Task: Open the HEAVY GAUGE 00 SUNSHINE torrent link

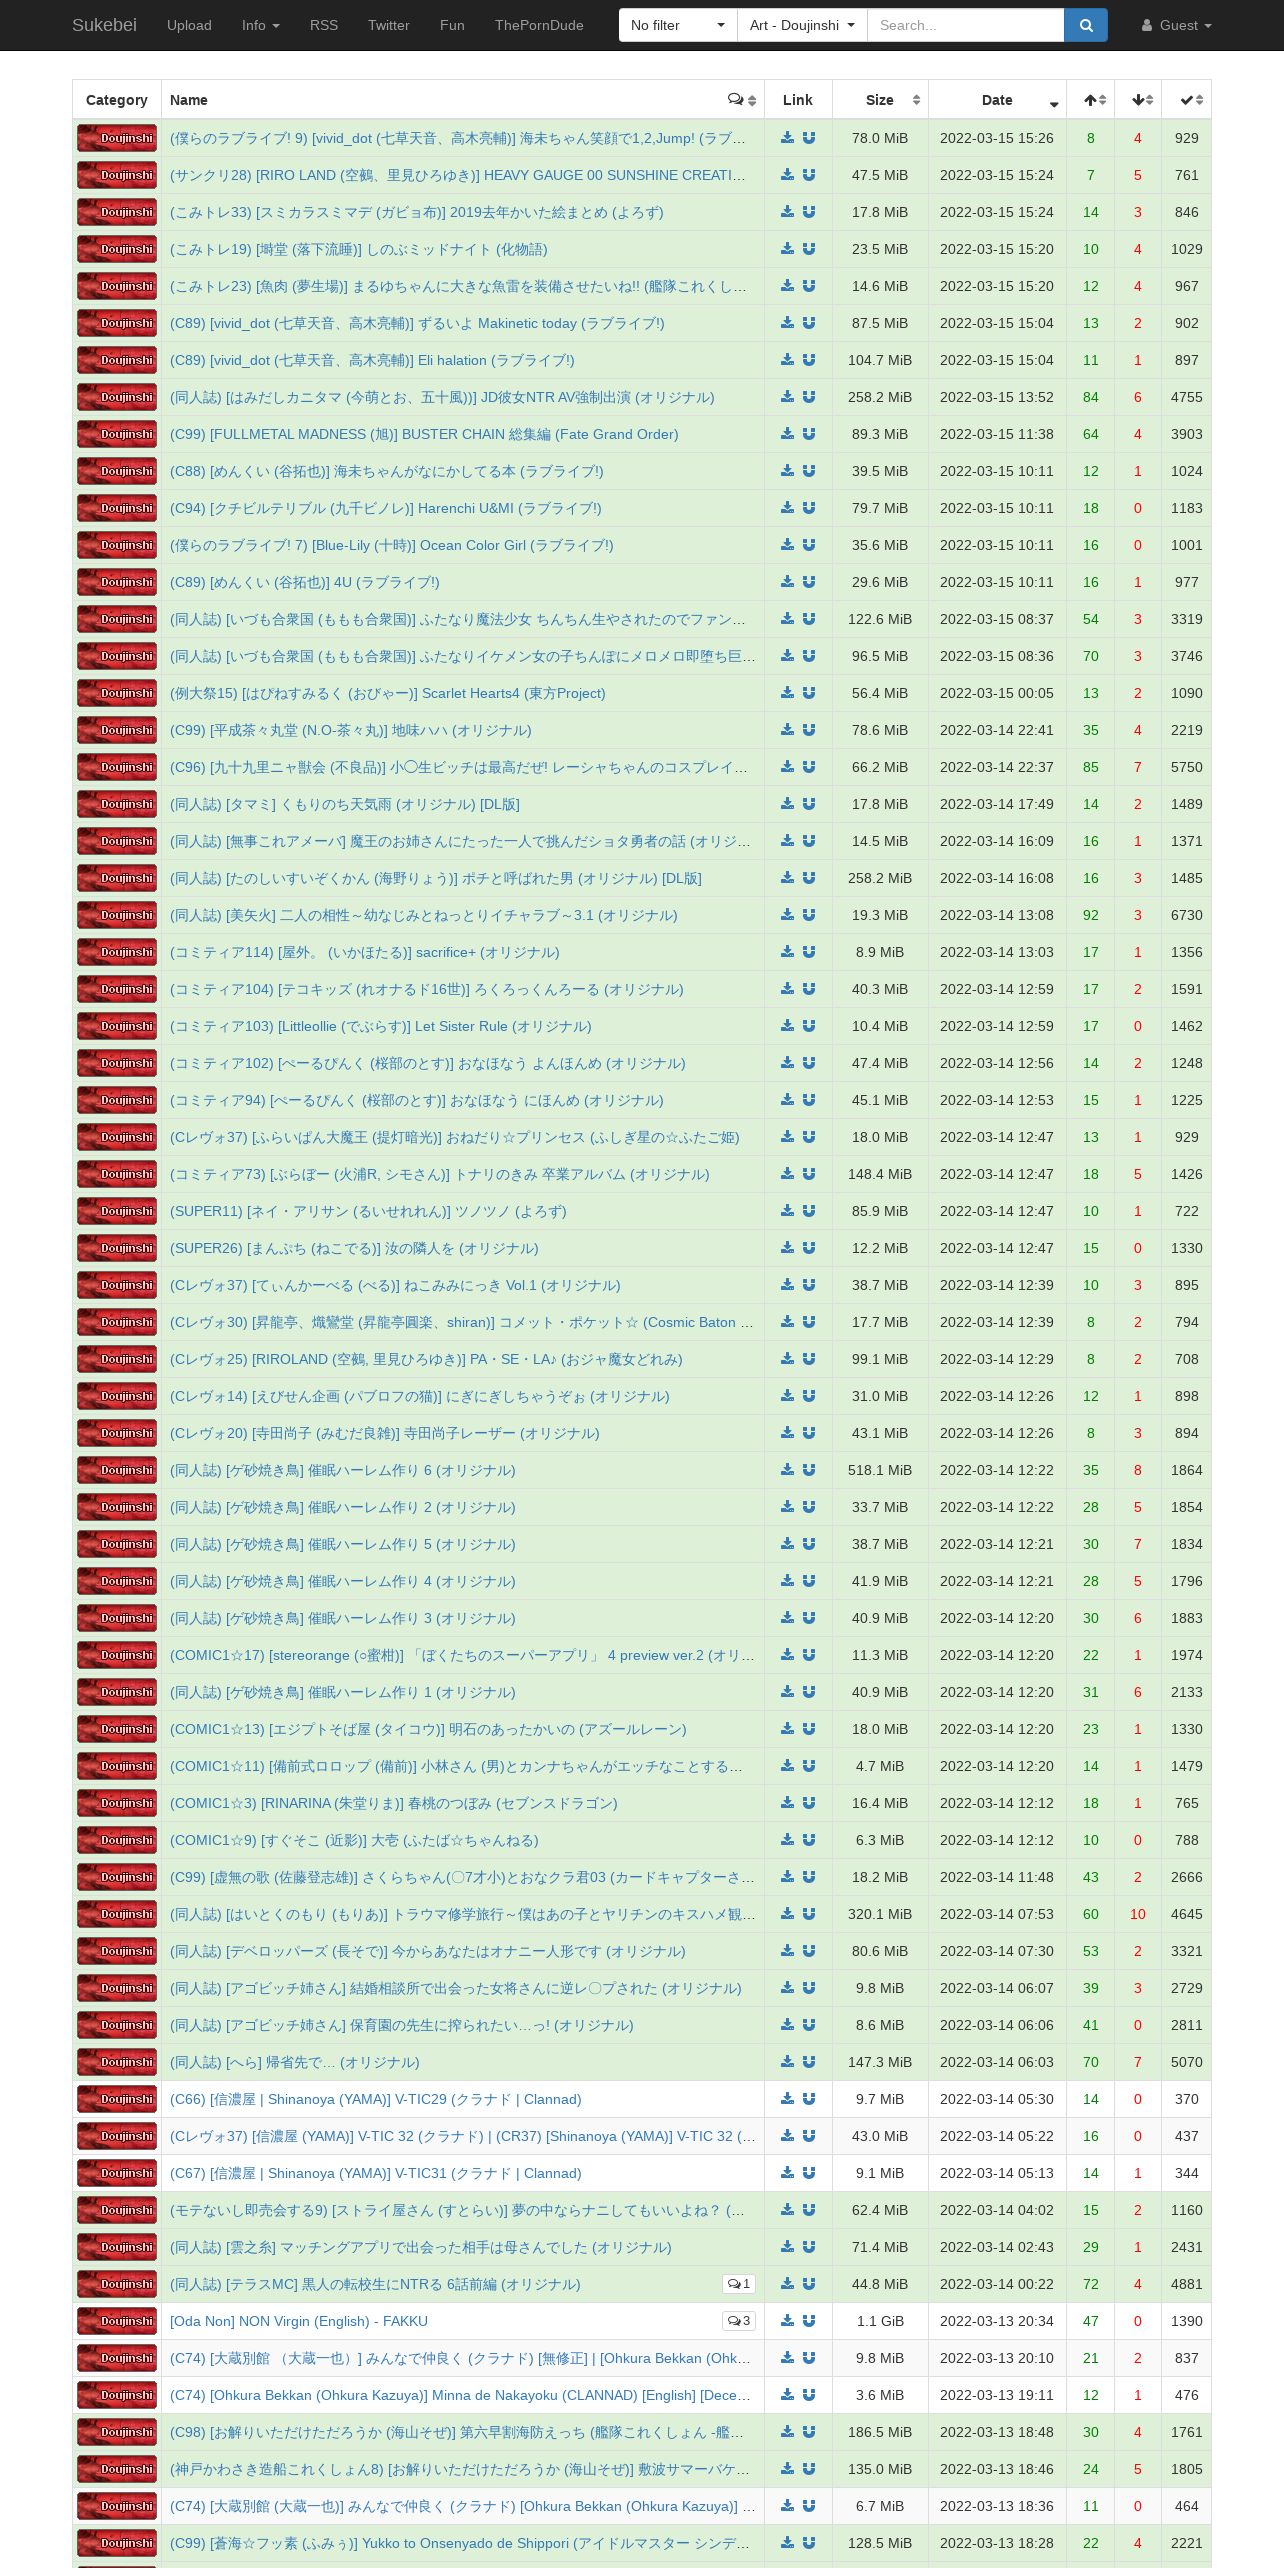Action: [x=458, y=175]
